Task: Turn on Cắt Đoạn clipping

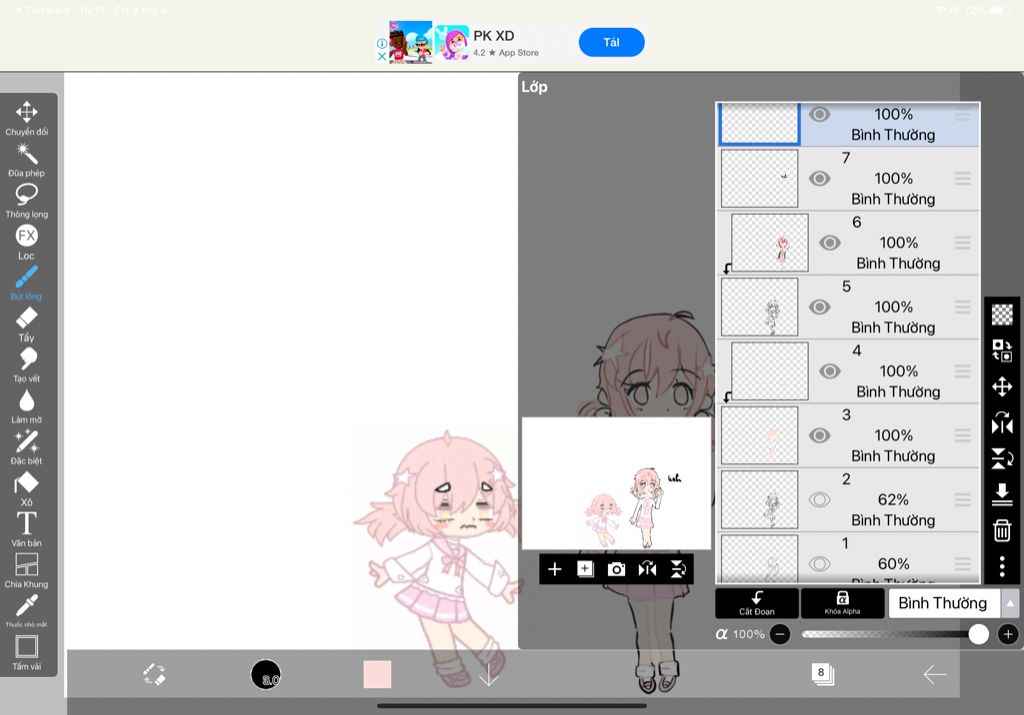Action: [x=755, y=603]
